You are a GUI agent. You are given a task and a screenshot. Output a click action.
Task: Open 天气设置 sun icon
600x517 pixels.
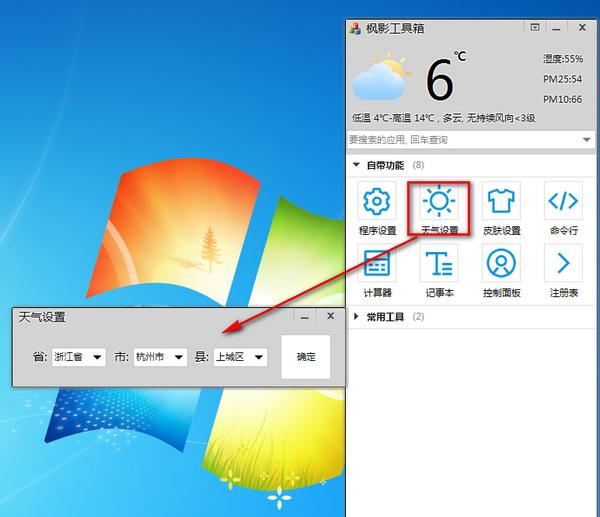click(x=439, y=200)
